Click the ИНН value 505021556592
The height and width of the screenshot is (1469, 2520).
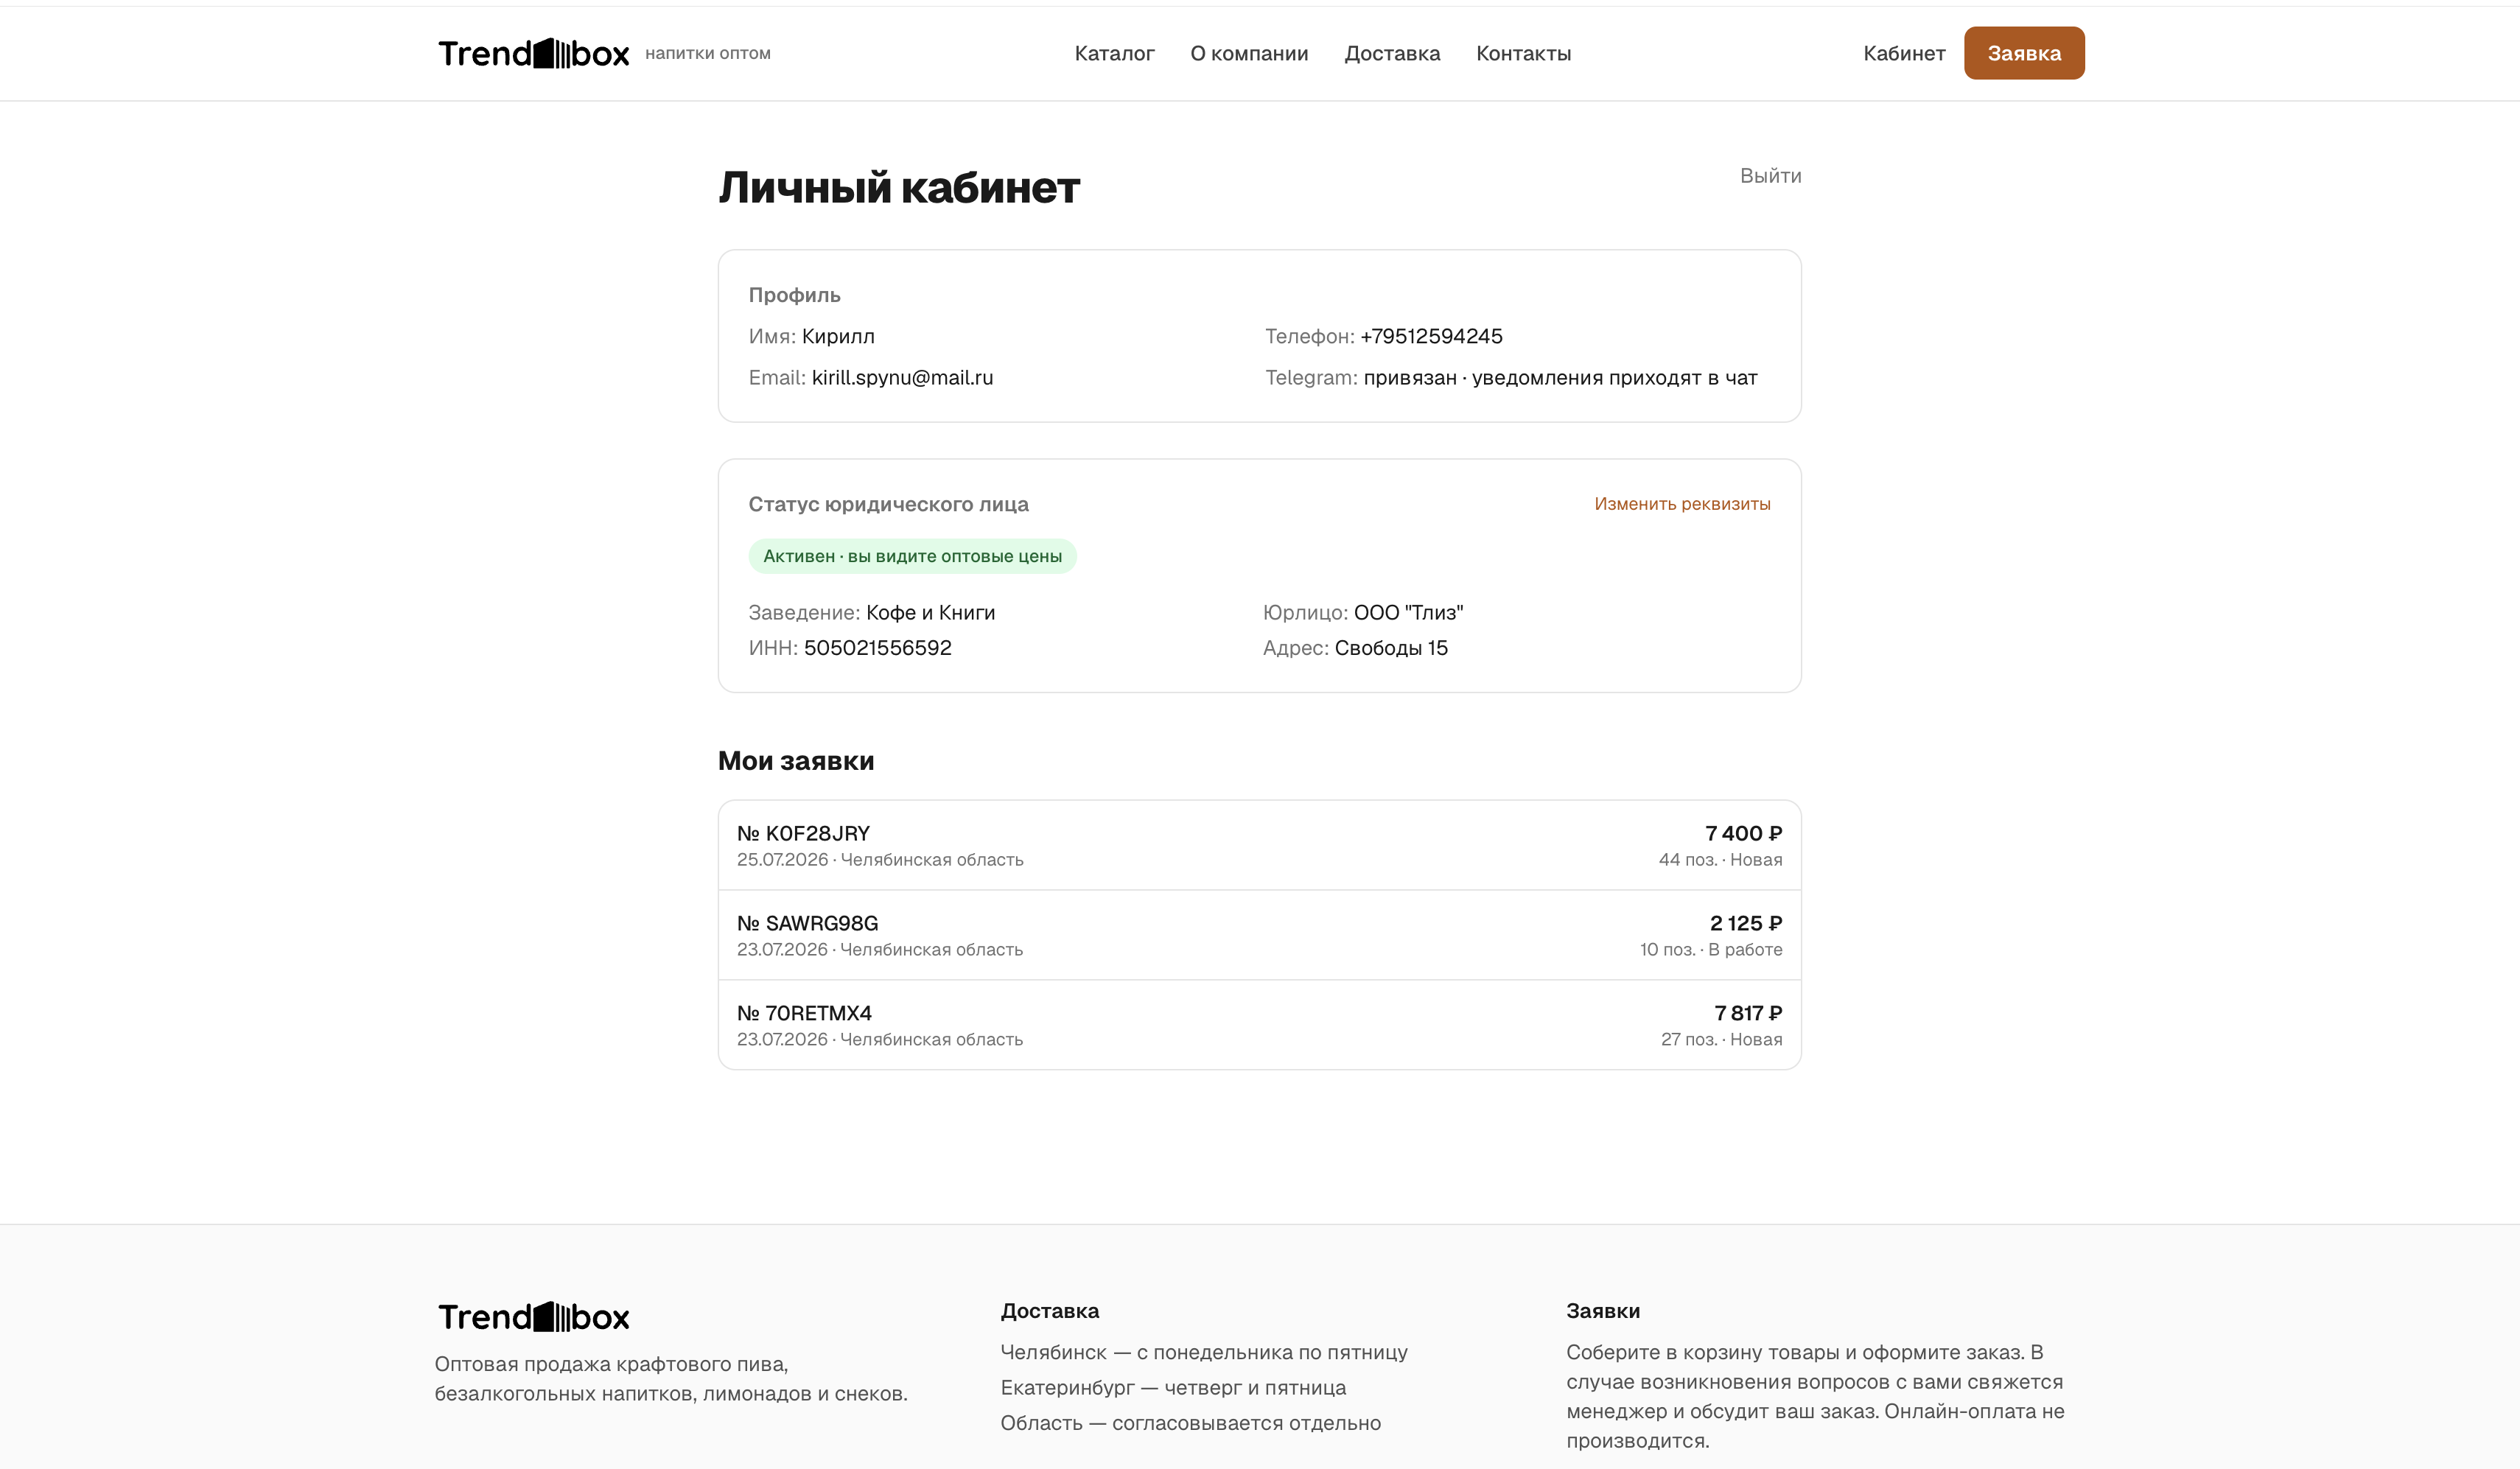[x=877, y=648]
